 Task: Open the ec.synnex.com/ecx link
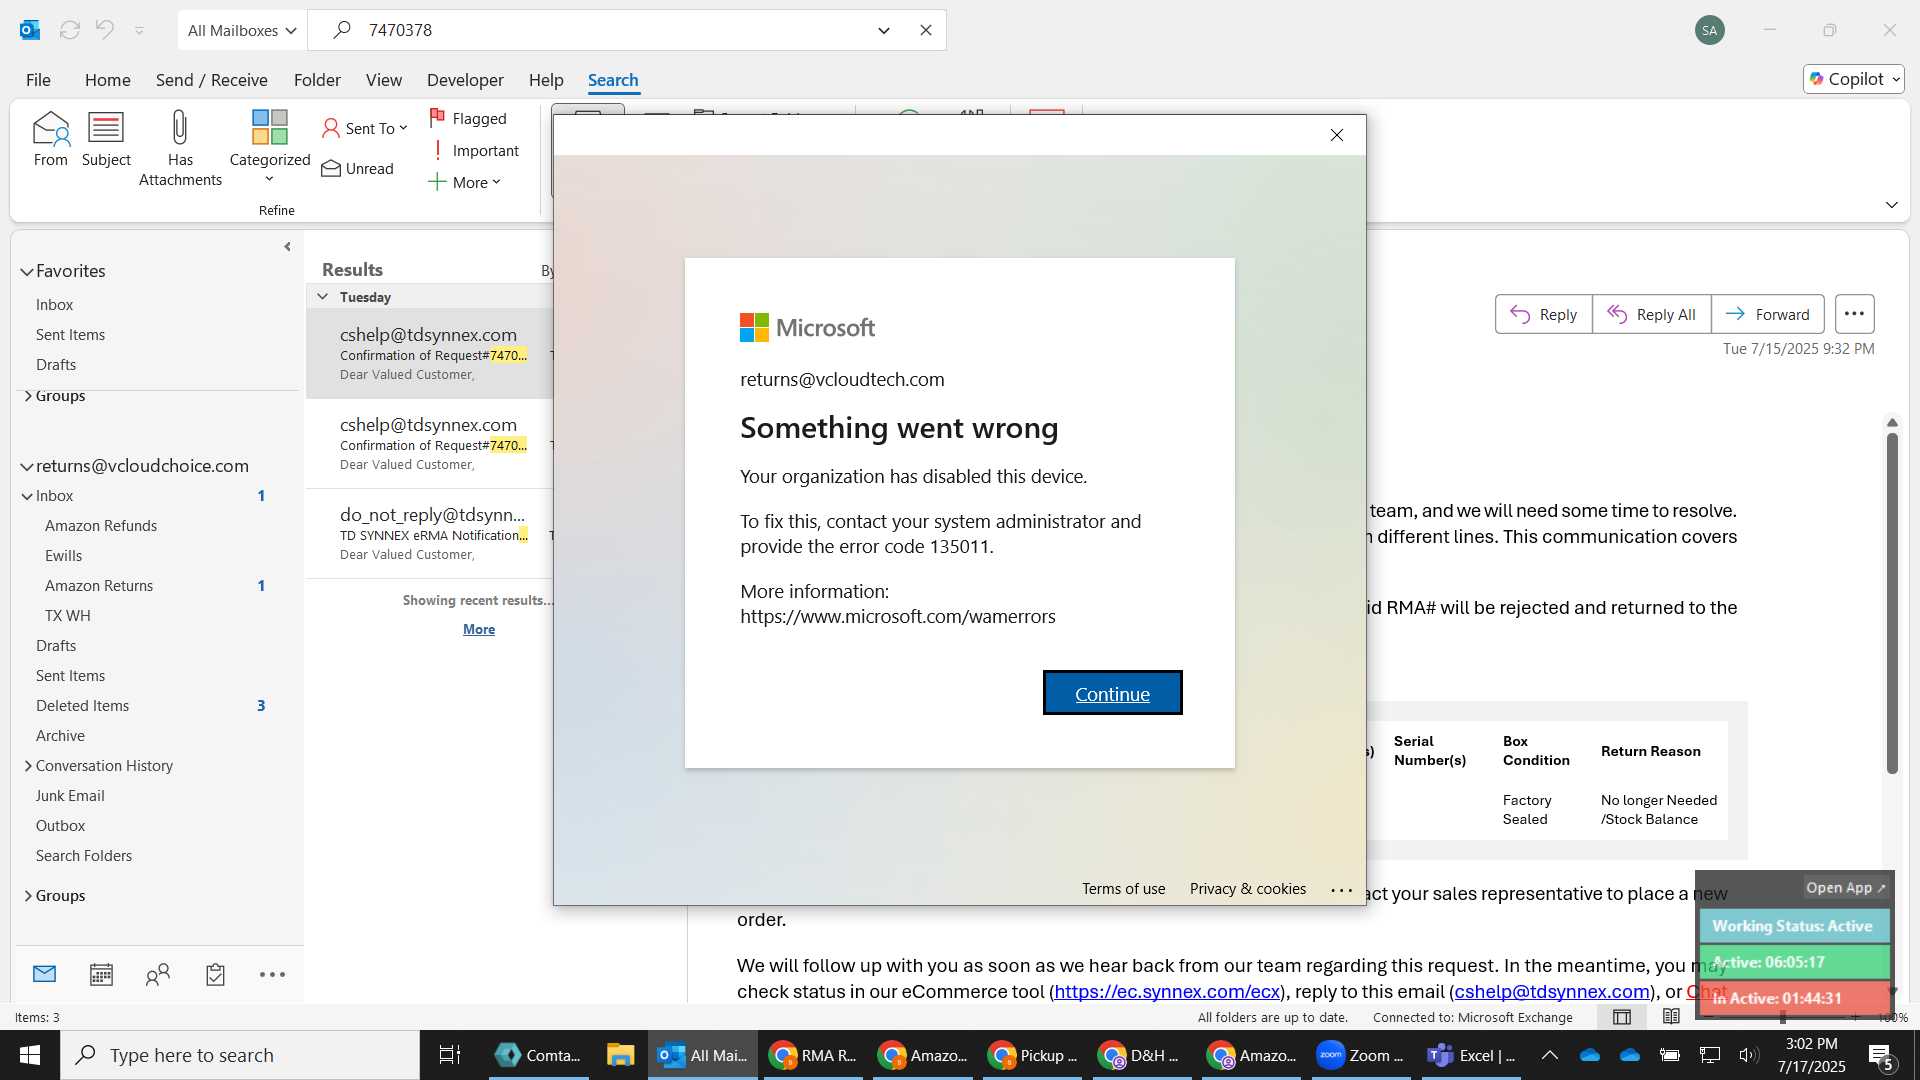click(1167, 992)
